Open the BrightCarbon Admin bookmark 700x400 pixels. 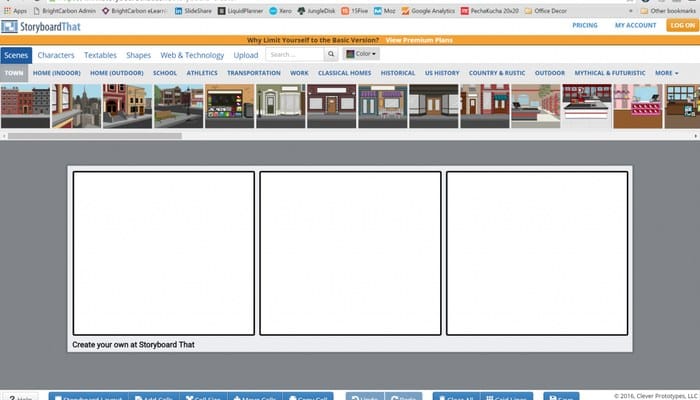pyautogui.click(x=65, y=11)
